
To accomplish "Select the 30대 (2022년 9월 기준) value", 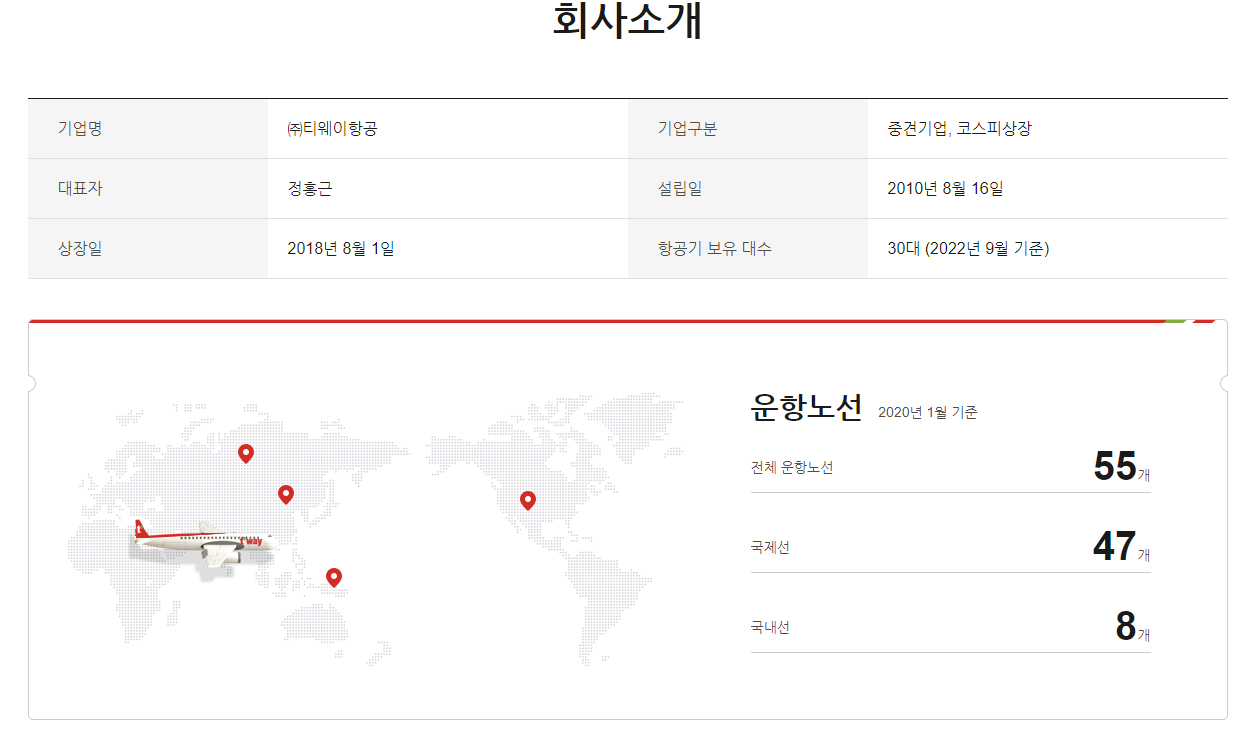I will (x=968, y=249).
